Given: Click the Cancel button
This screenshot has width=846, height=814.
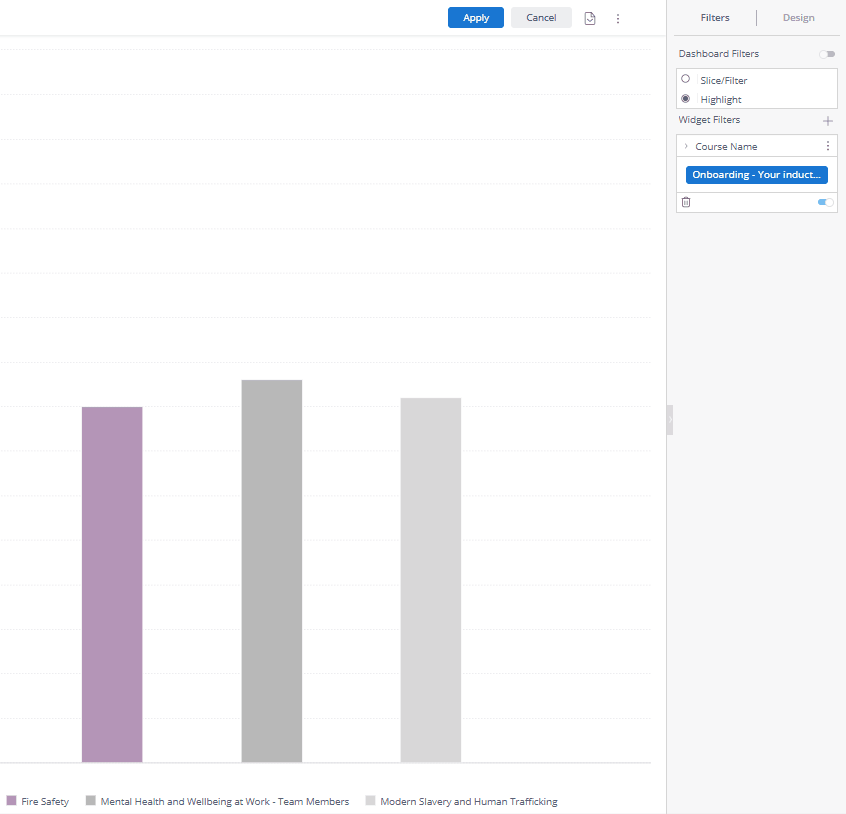Looking at the screenshot, I should [x=541, y=18].
